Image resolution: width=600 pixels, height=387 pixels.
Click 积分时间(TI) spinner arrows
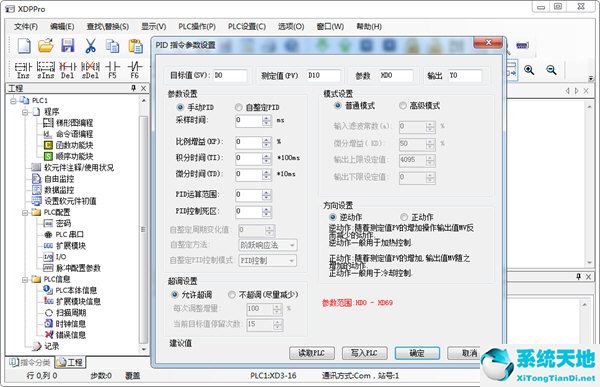[267, 158]
